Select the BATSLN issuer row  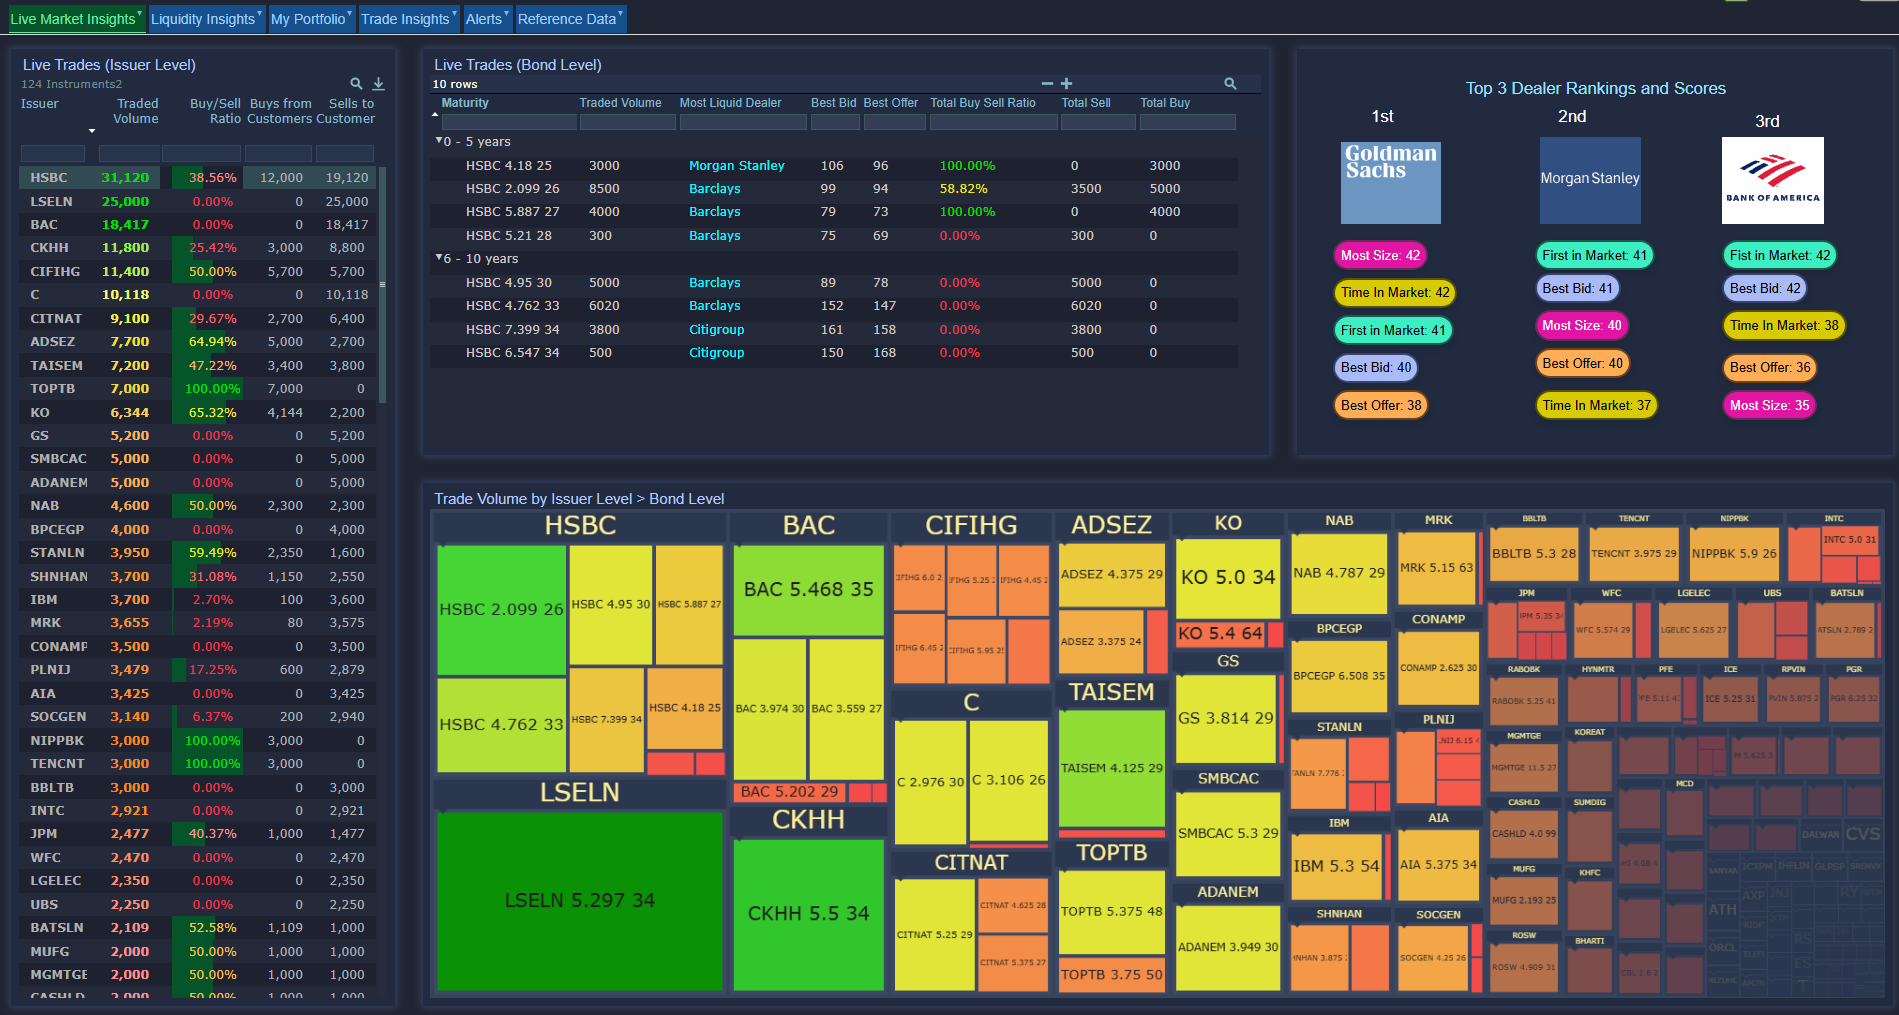(198, 927)
